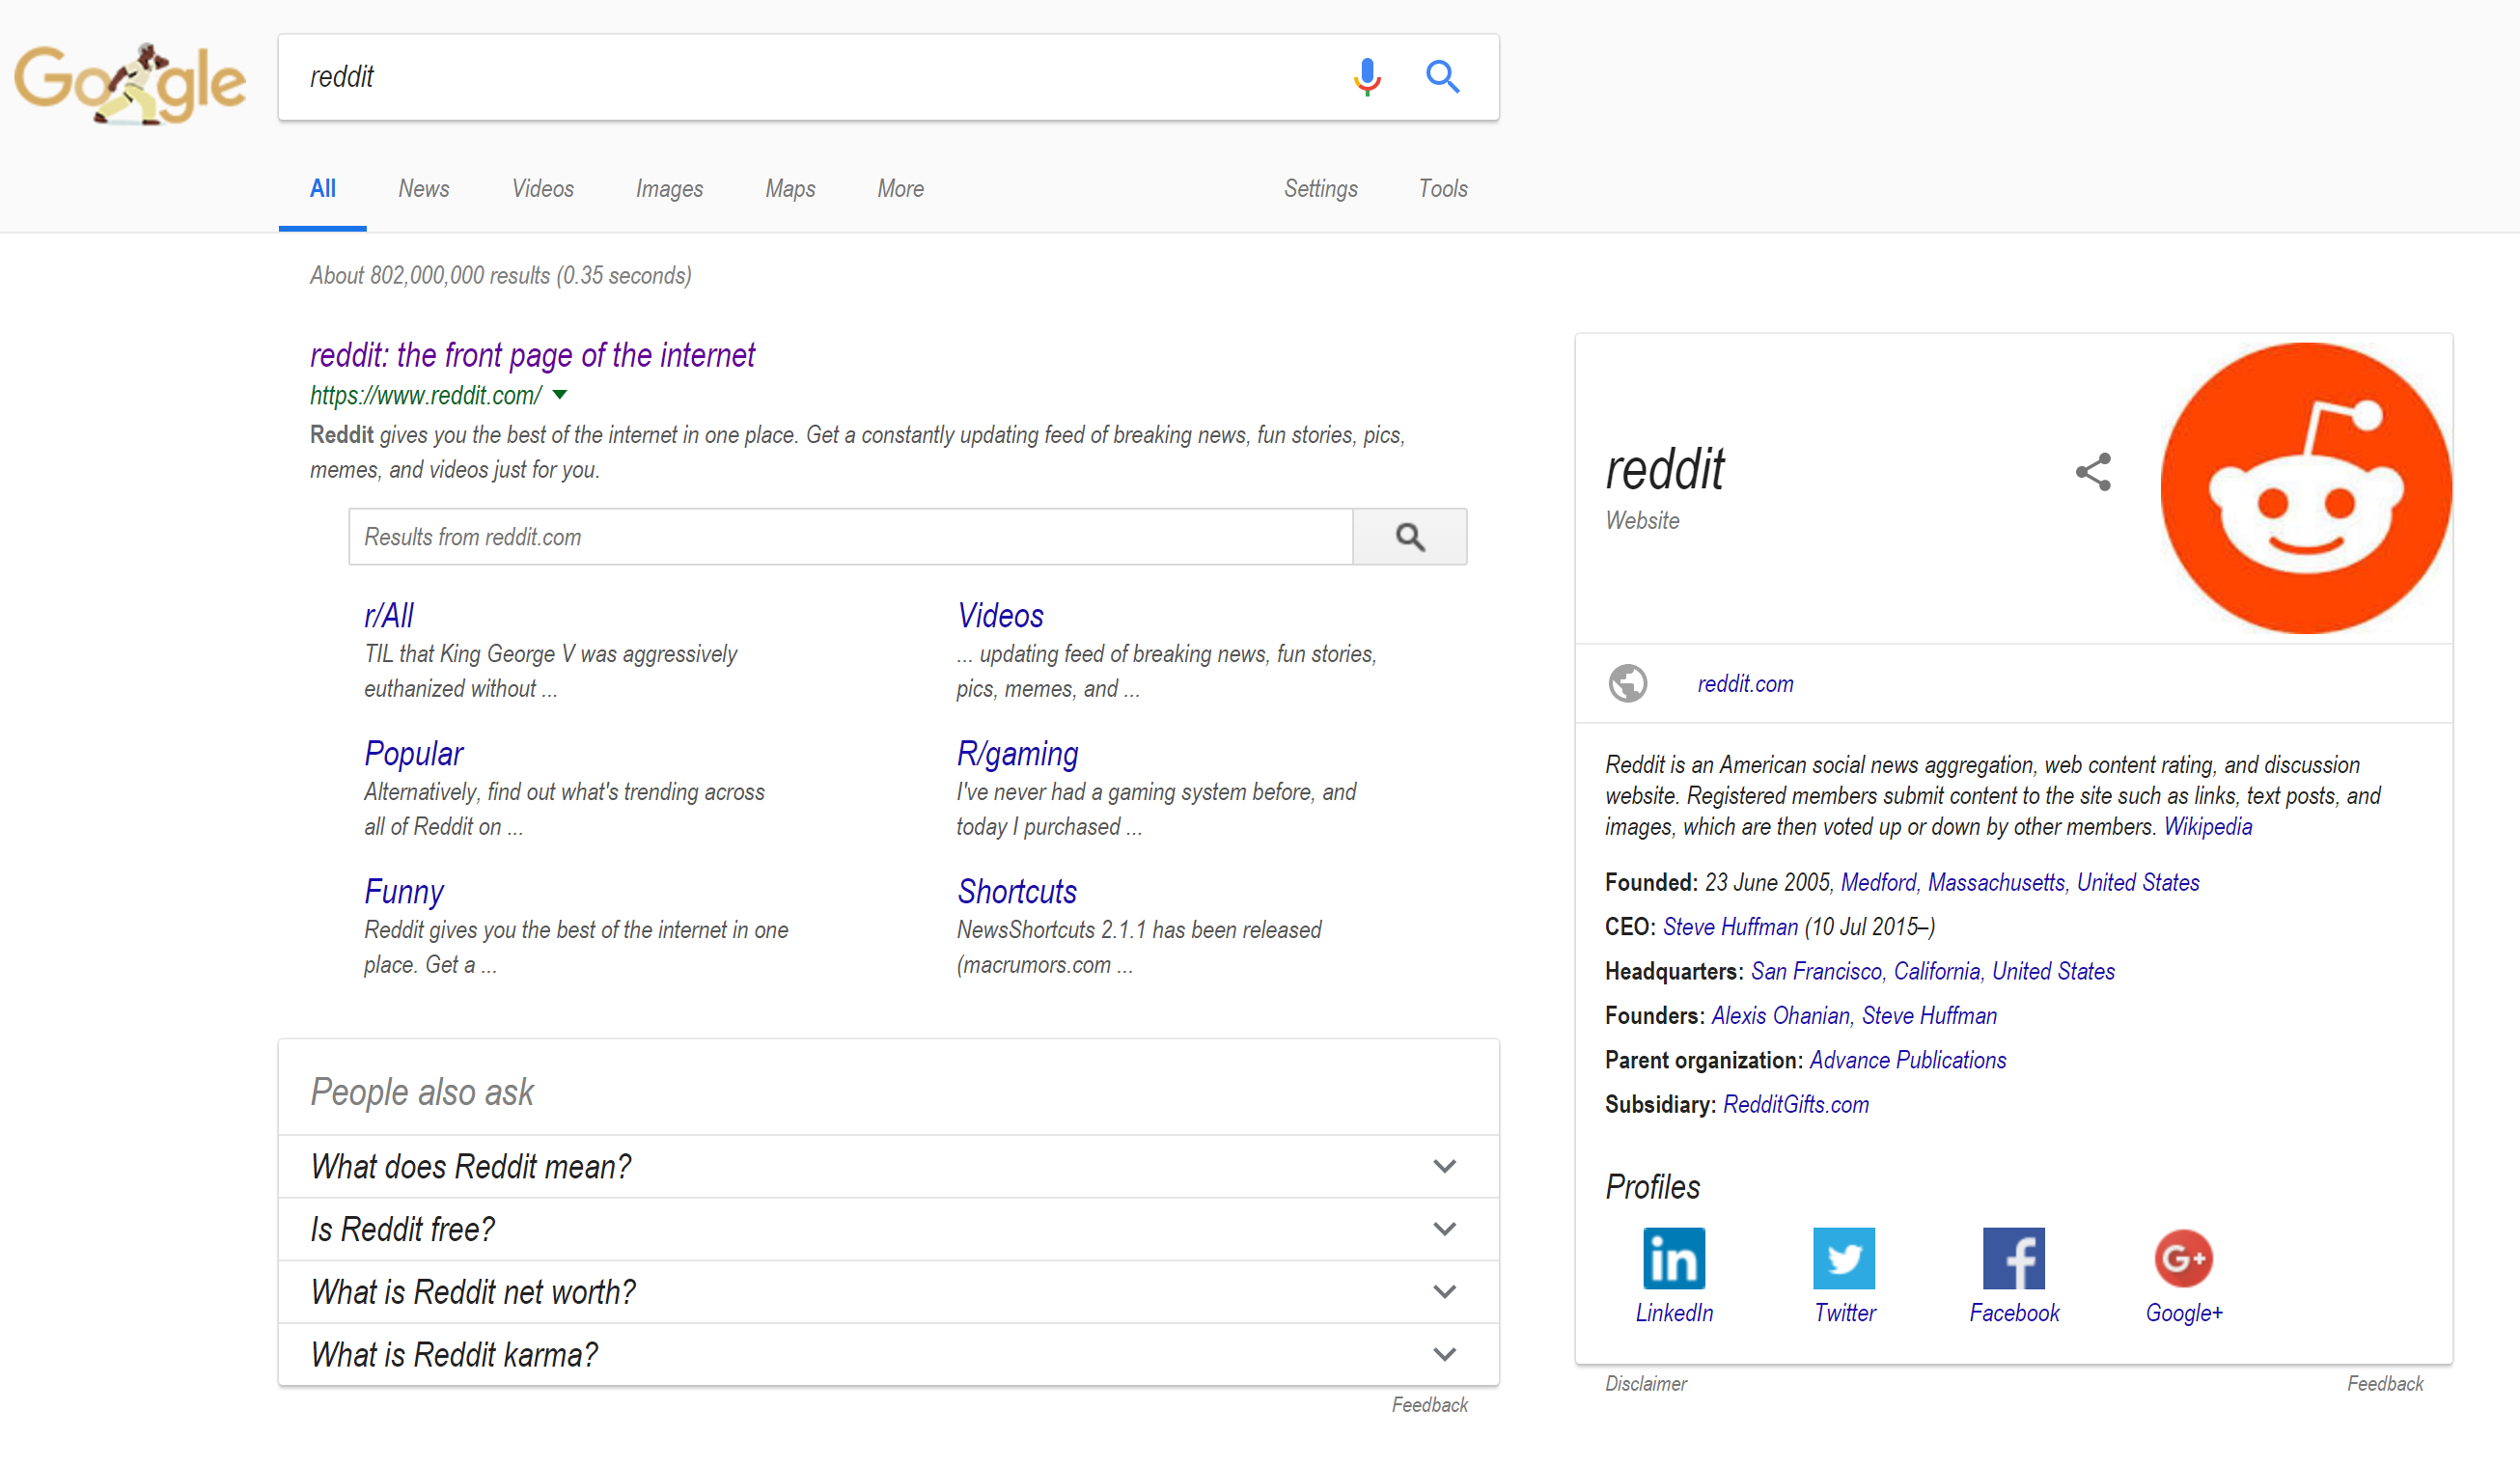Click the share icon in knowledge panel
The height and width of the screenshot is (1466, 2520).
[2093, 472]
